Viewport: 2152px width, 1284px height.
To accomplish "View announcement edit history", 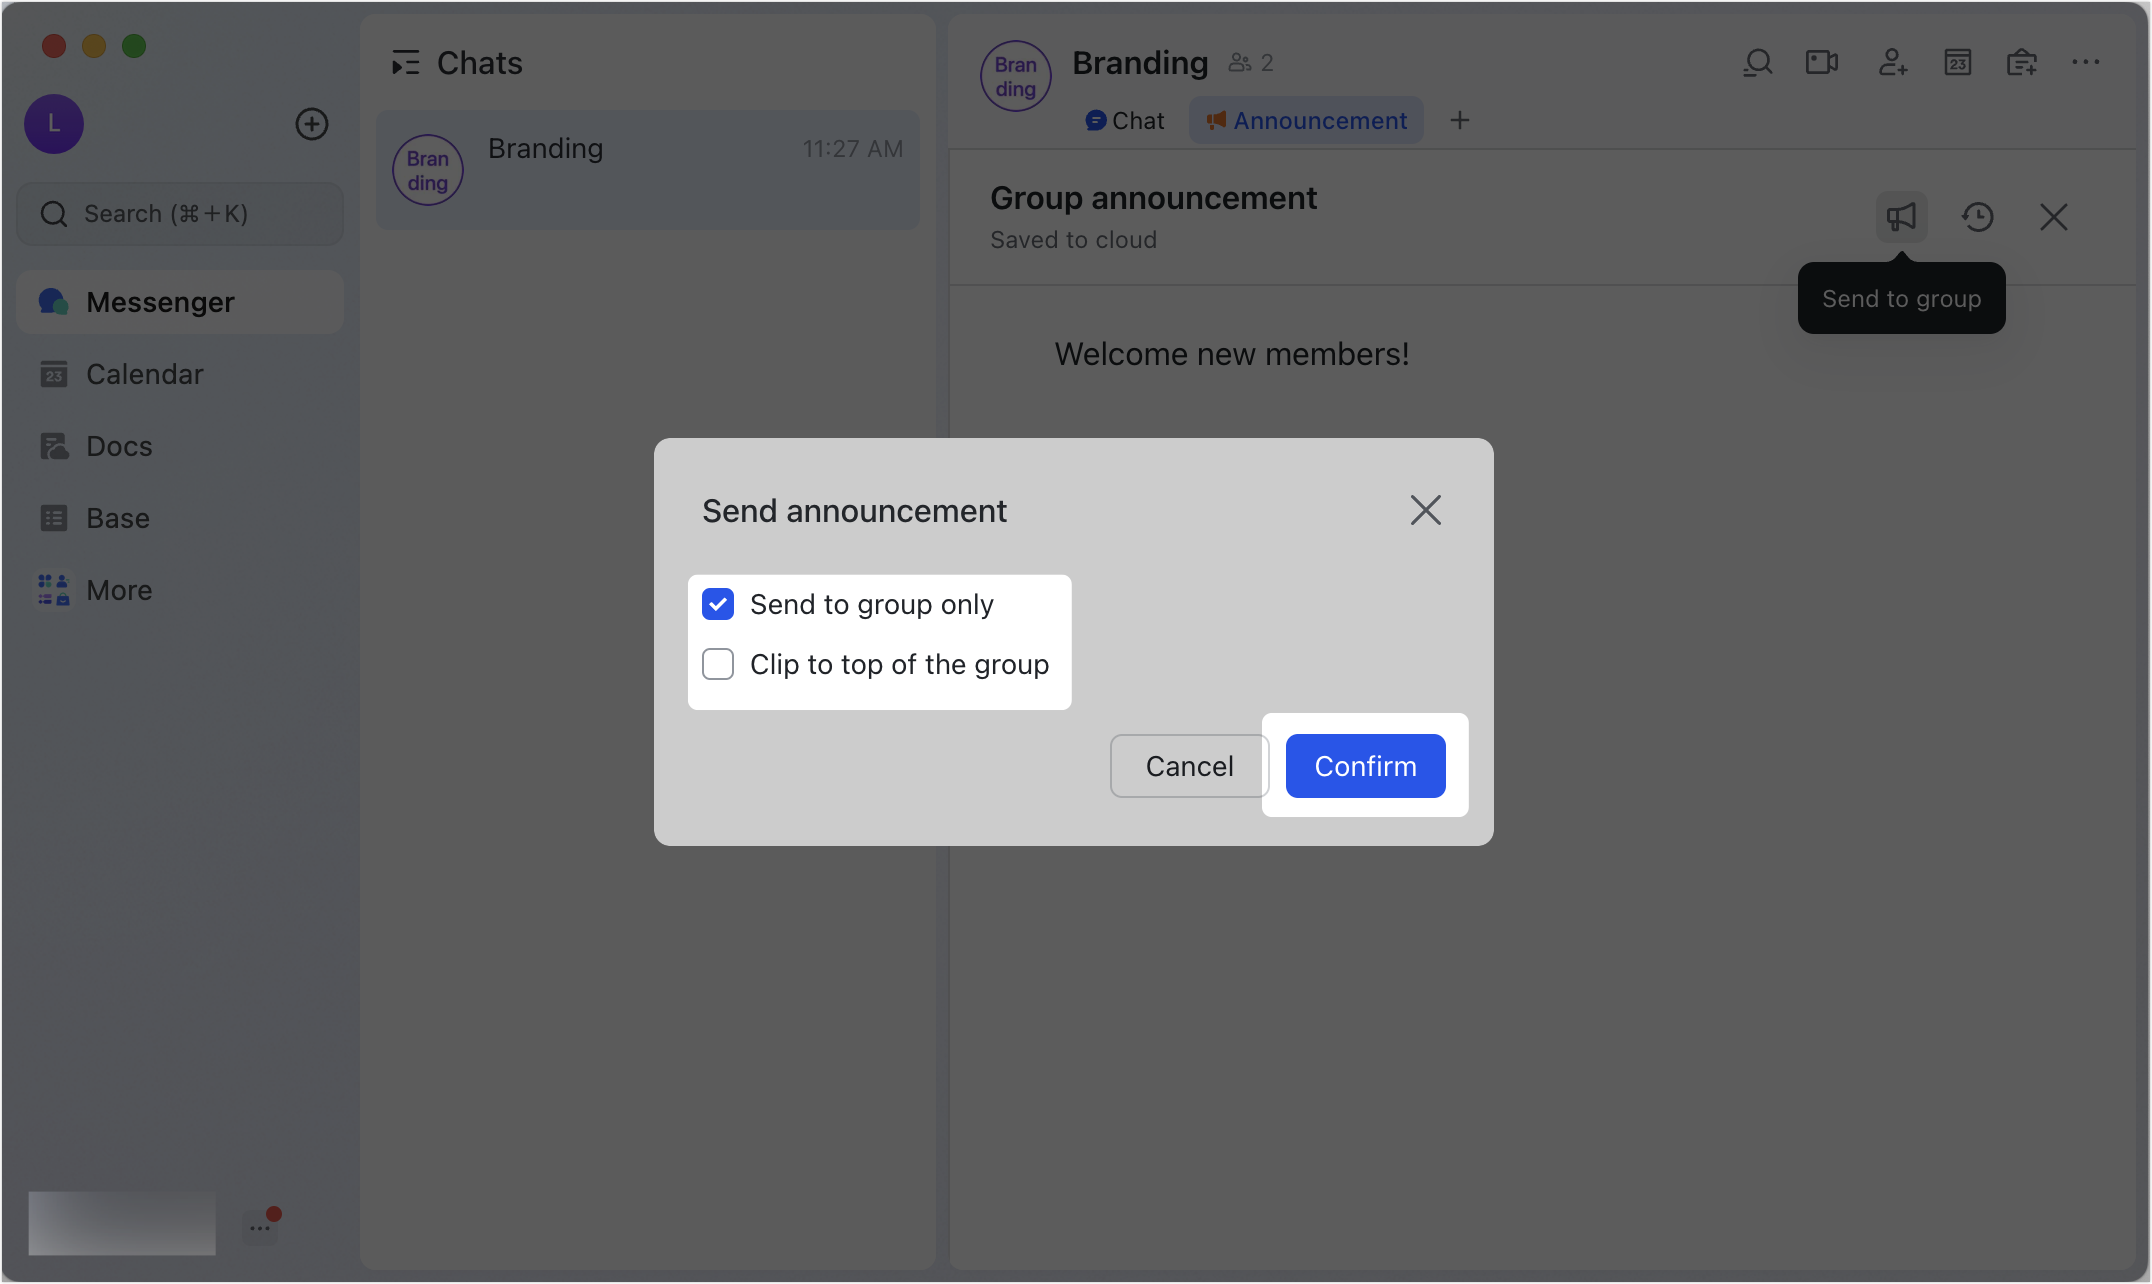I will pos(1978,216).
